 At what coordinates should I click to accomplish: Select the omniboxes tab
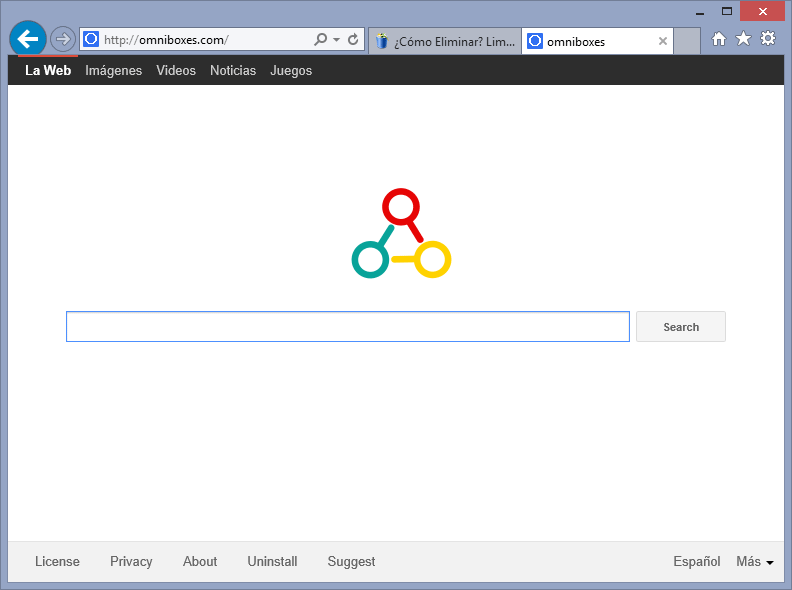(598, 41)
